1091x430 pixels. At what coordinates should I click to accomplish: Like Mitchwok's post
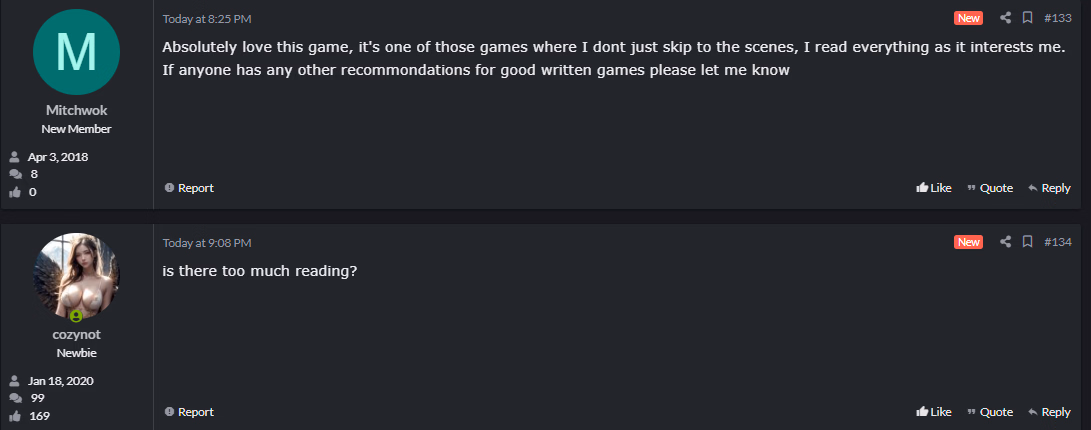coord(934,188)
